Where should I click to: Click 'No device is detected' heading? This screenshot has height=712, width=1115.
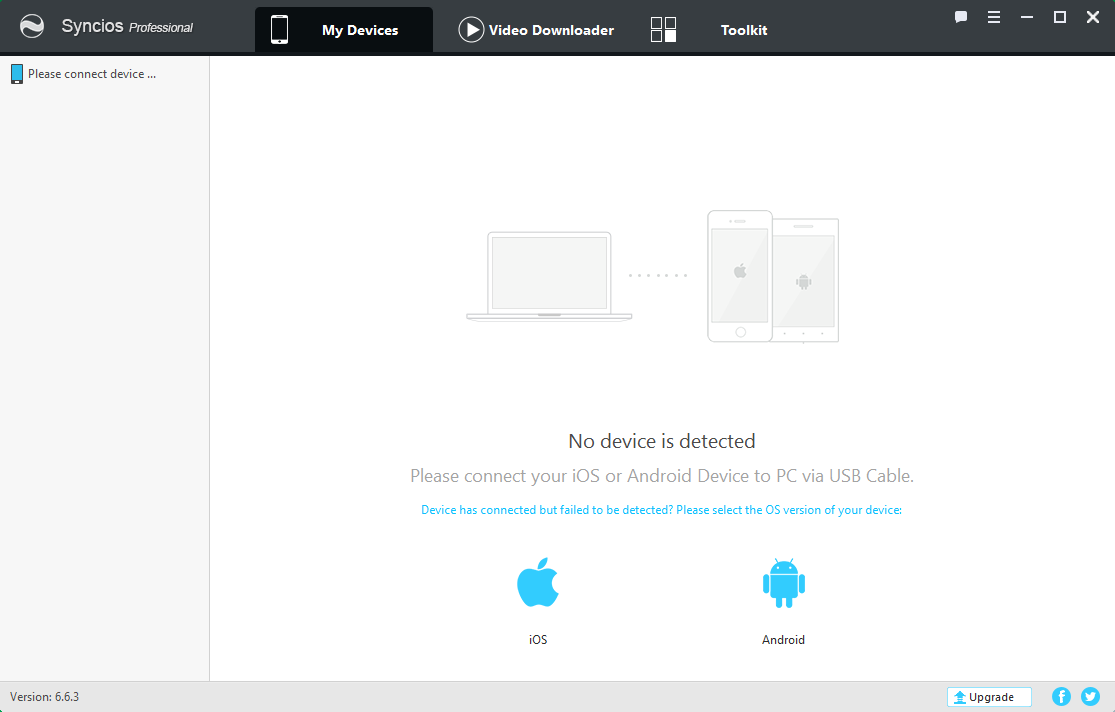coord(662,441)
